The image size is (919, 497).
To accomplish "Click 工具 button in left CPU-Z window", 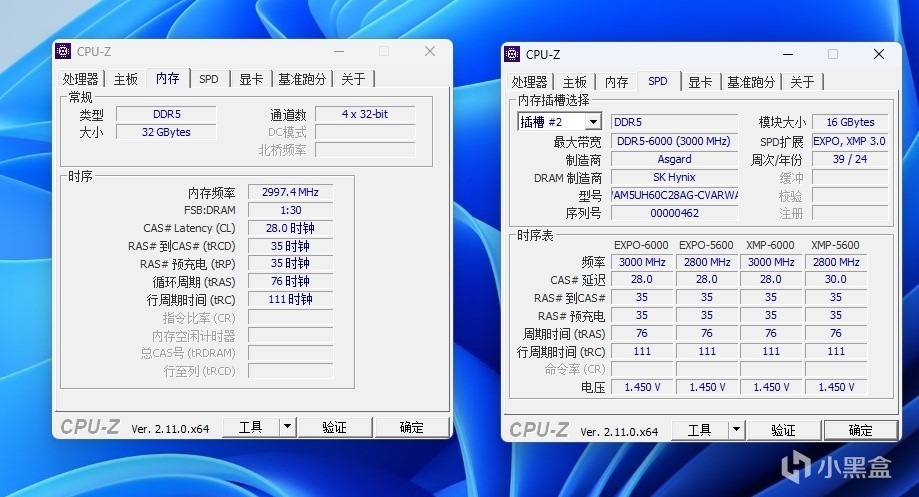I will pos(251,427).
